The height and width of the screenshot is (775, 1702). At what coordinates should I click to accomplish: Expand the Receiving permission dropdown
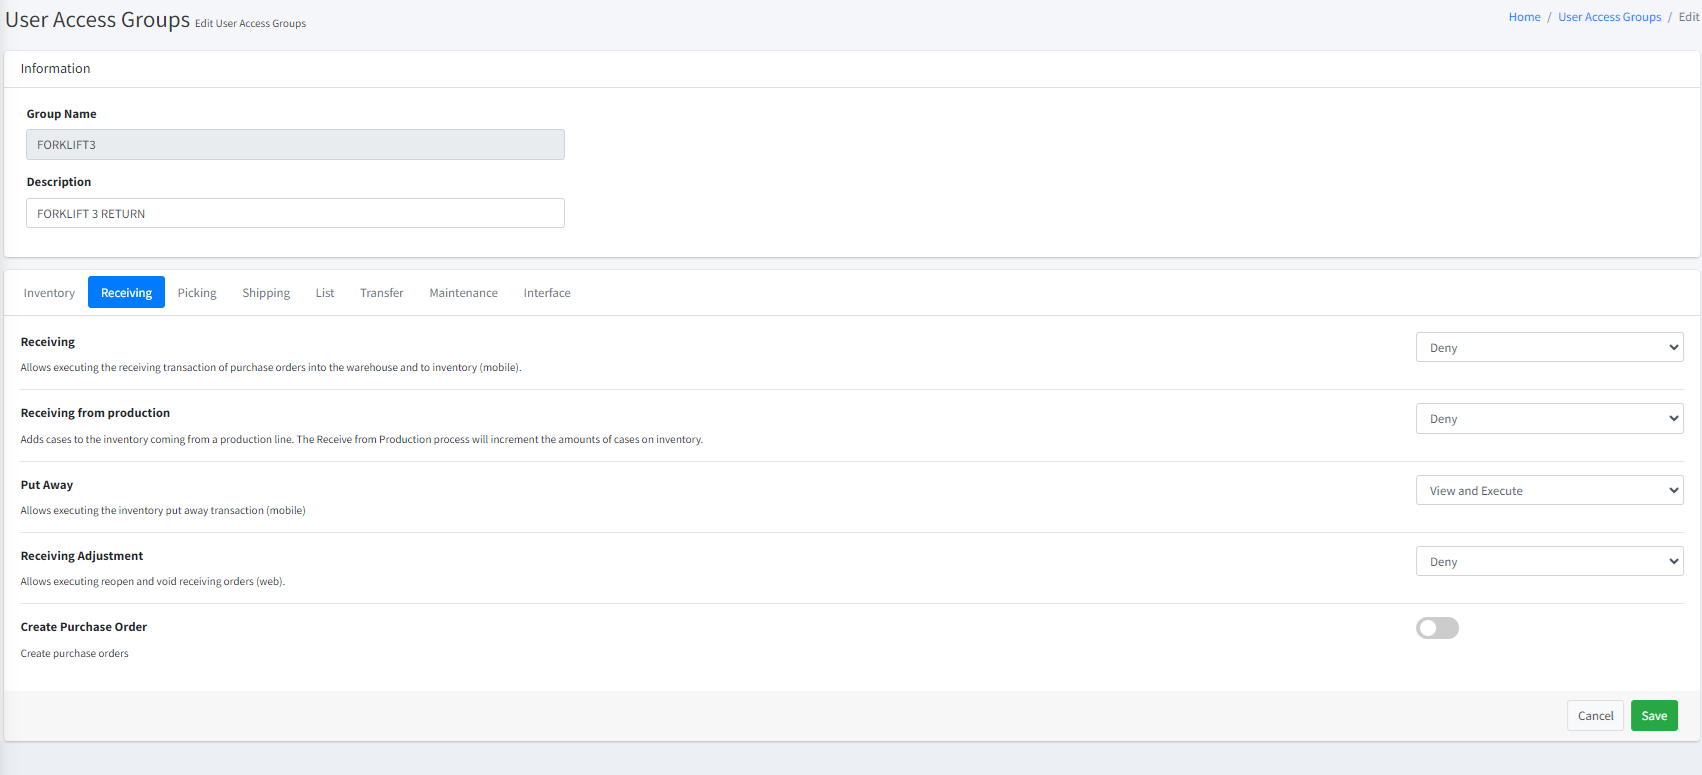point(1549,348)
